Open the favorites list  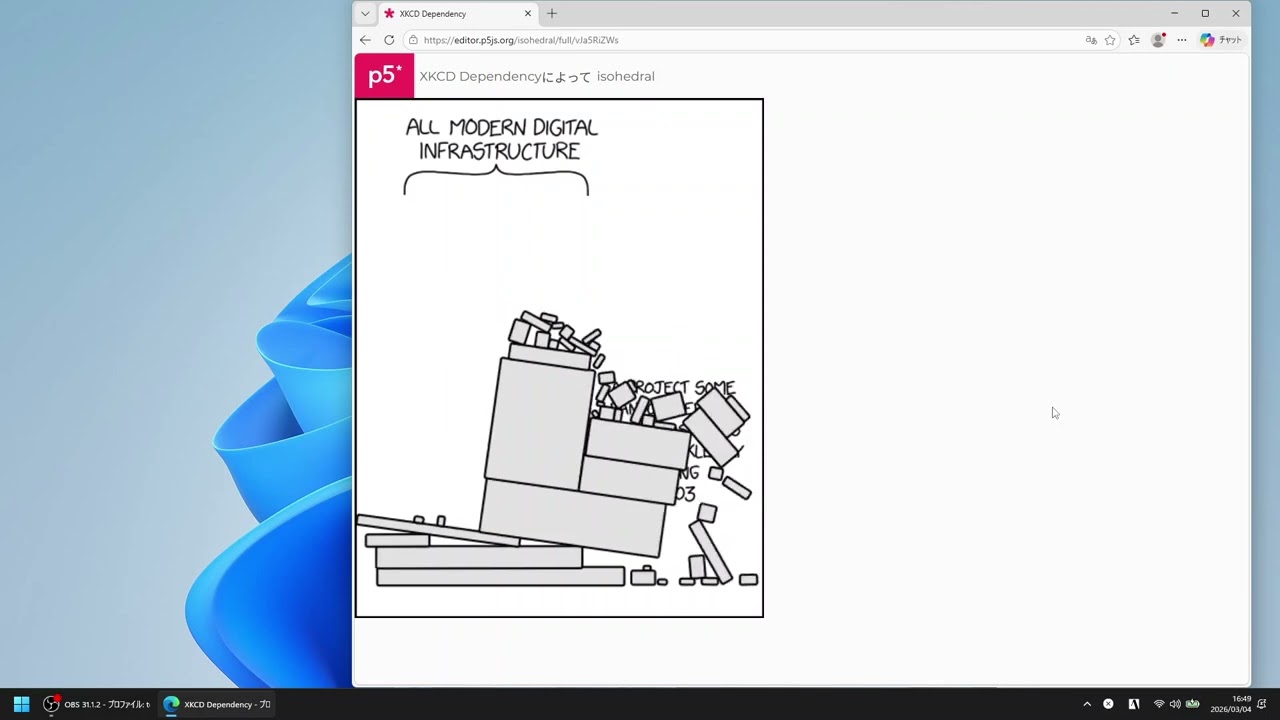click(x=1134, y=40)
